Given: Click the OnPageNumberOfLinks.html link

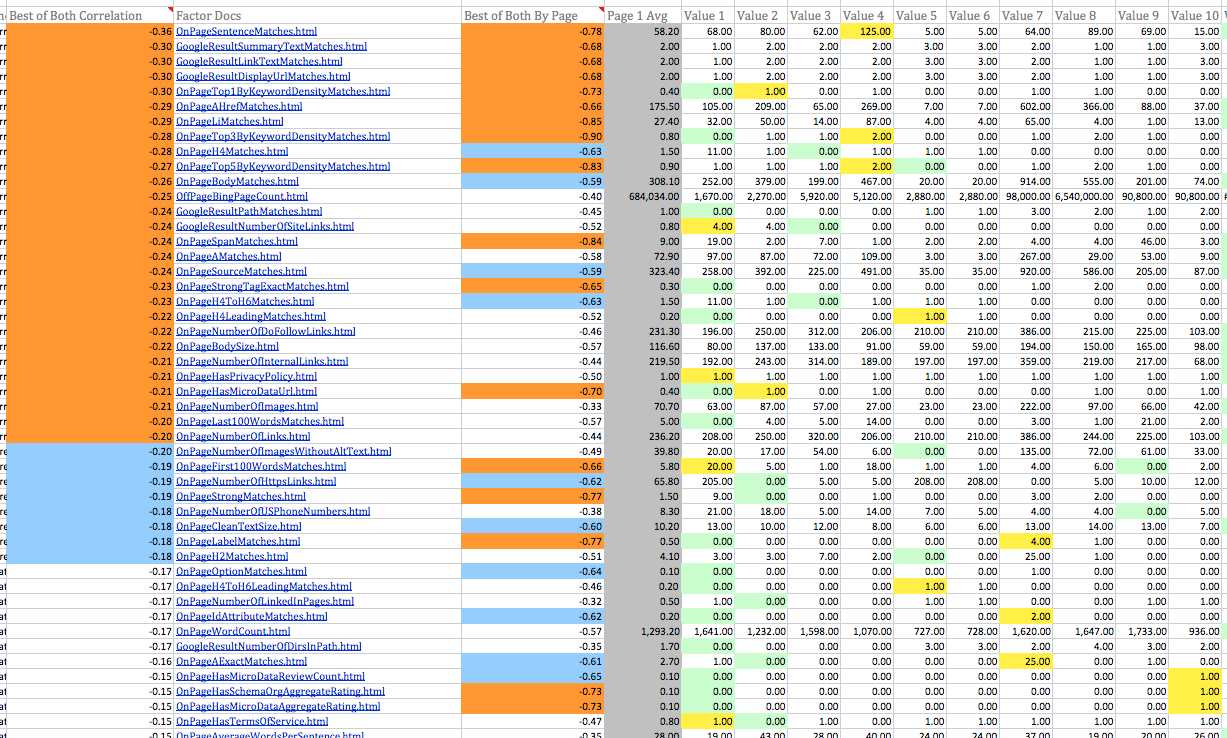Looking at the screenshot, I should [243, 437].
